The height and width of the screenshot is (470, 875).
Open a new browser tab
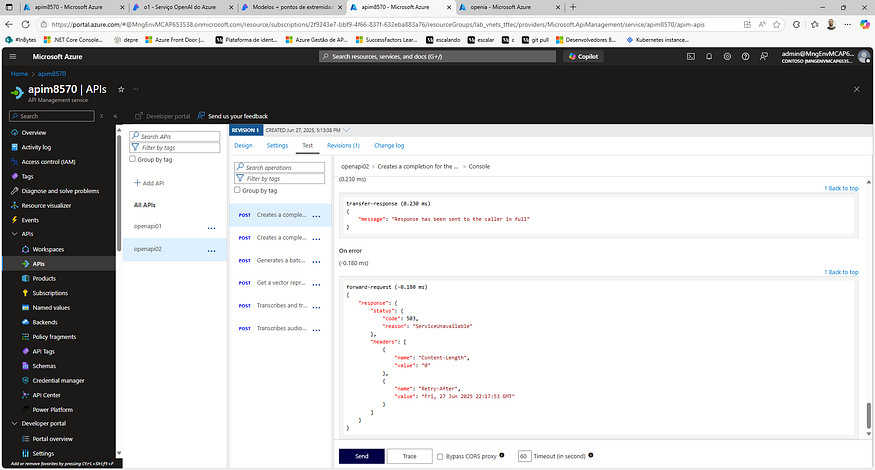tap(573, 7)
